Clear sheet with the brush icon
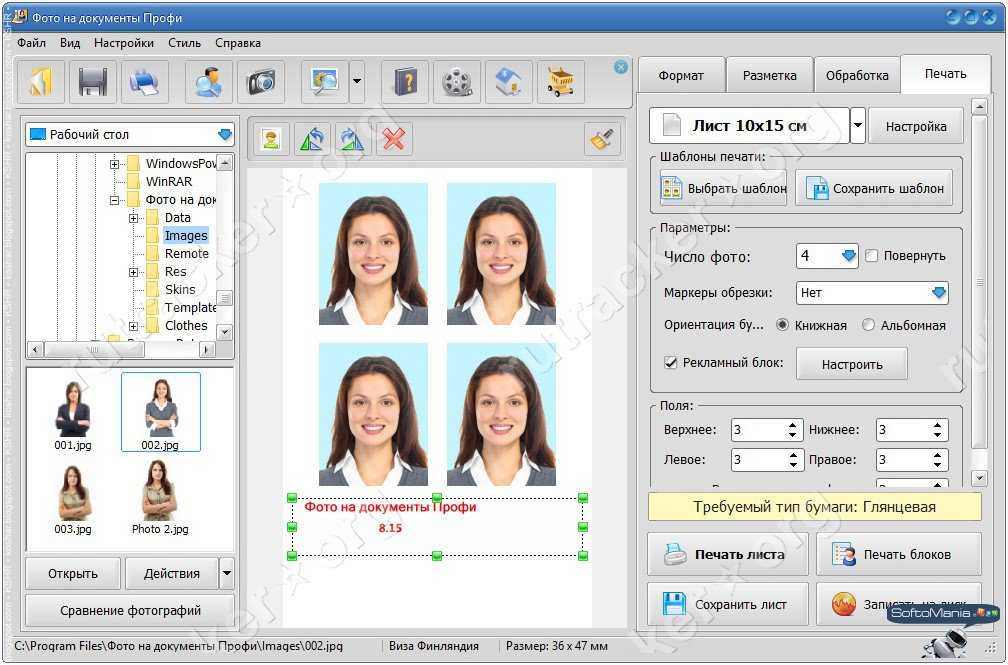Viewport: 1008px width, 665px height. pos(602,138)
